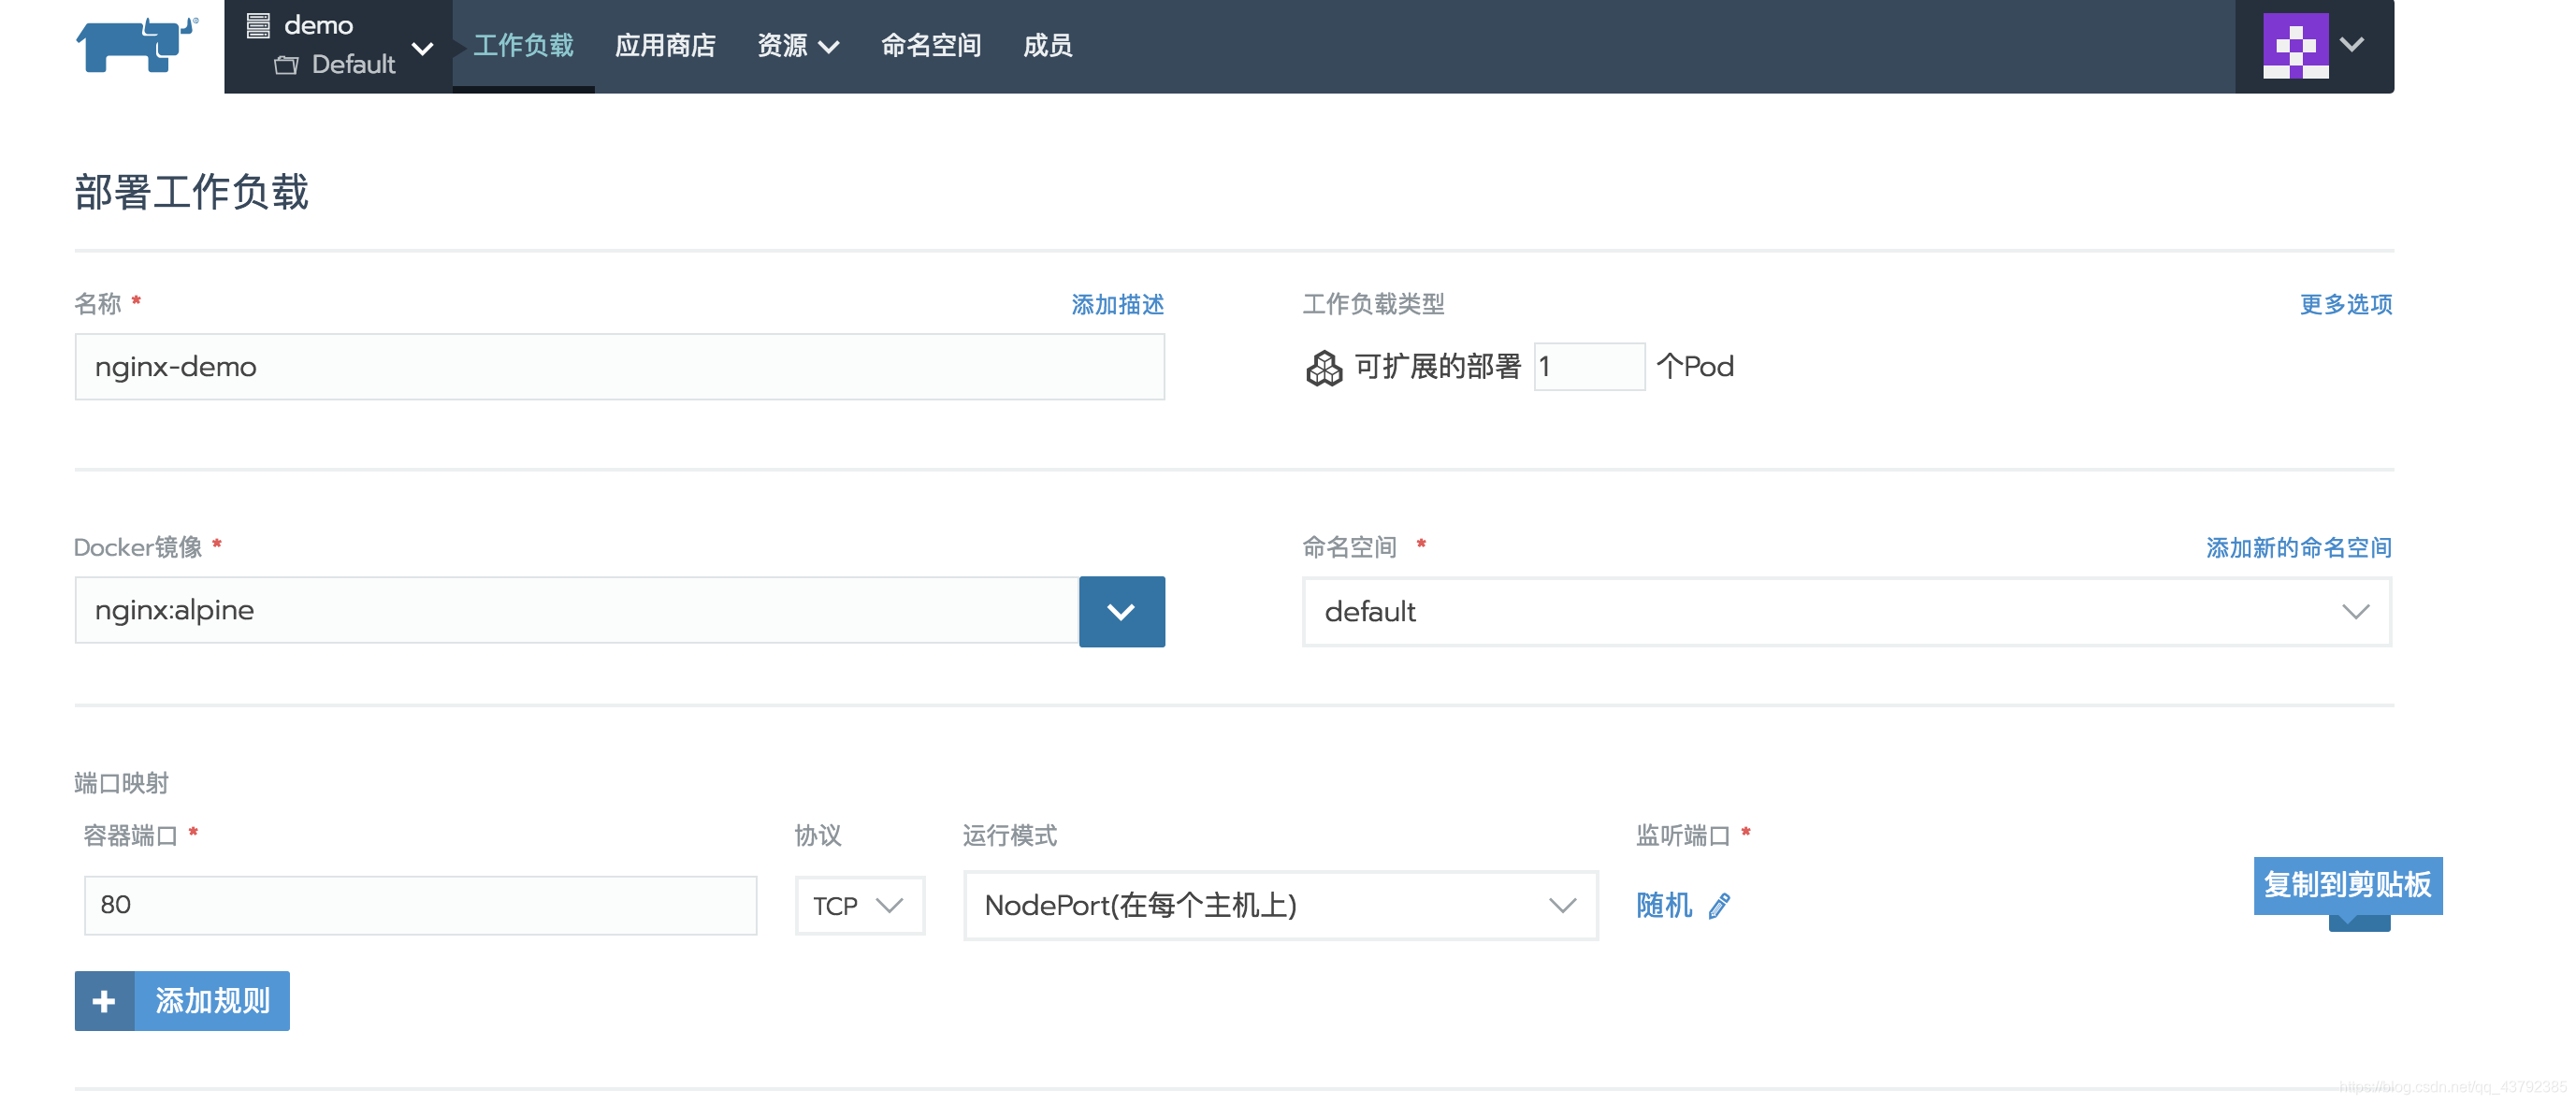The height and width of the screenshot is (1104, 2576).
Task: Click the Rancher cow logo
Action: 137,45
